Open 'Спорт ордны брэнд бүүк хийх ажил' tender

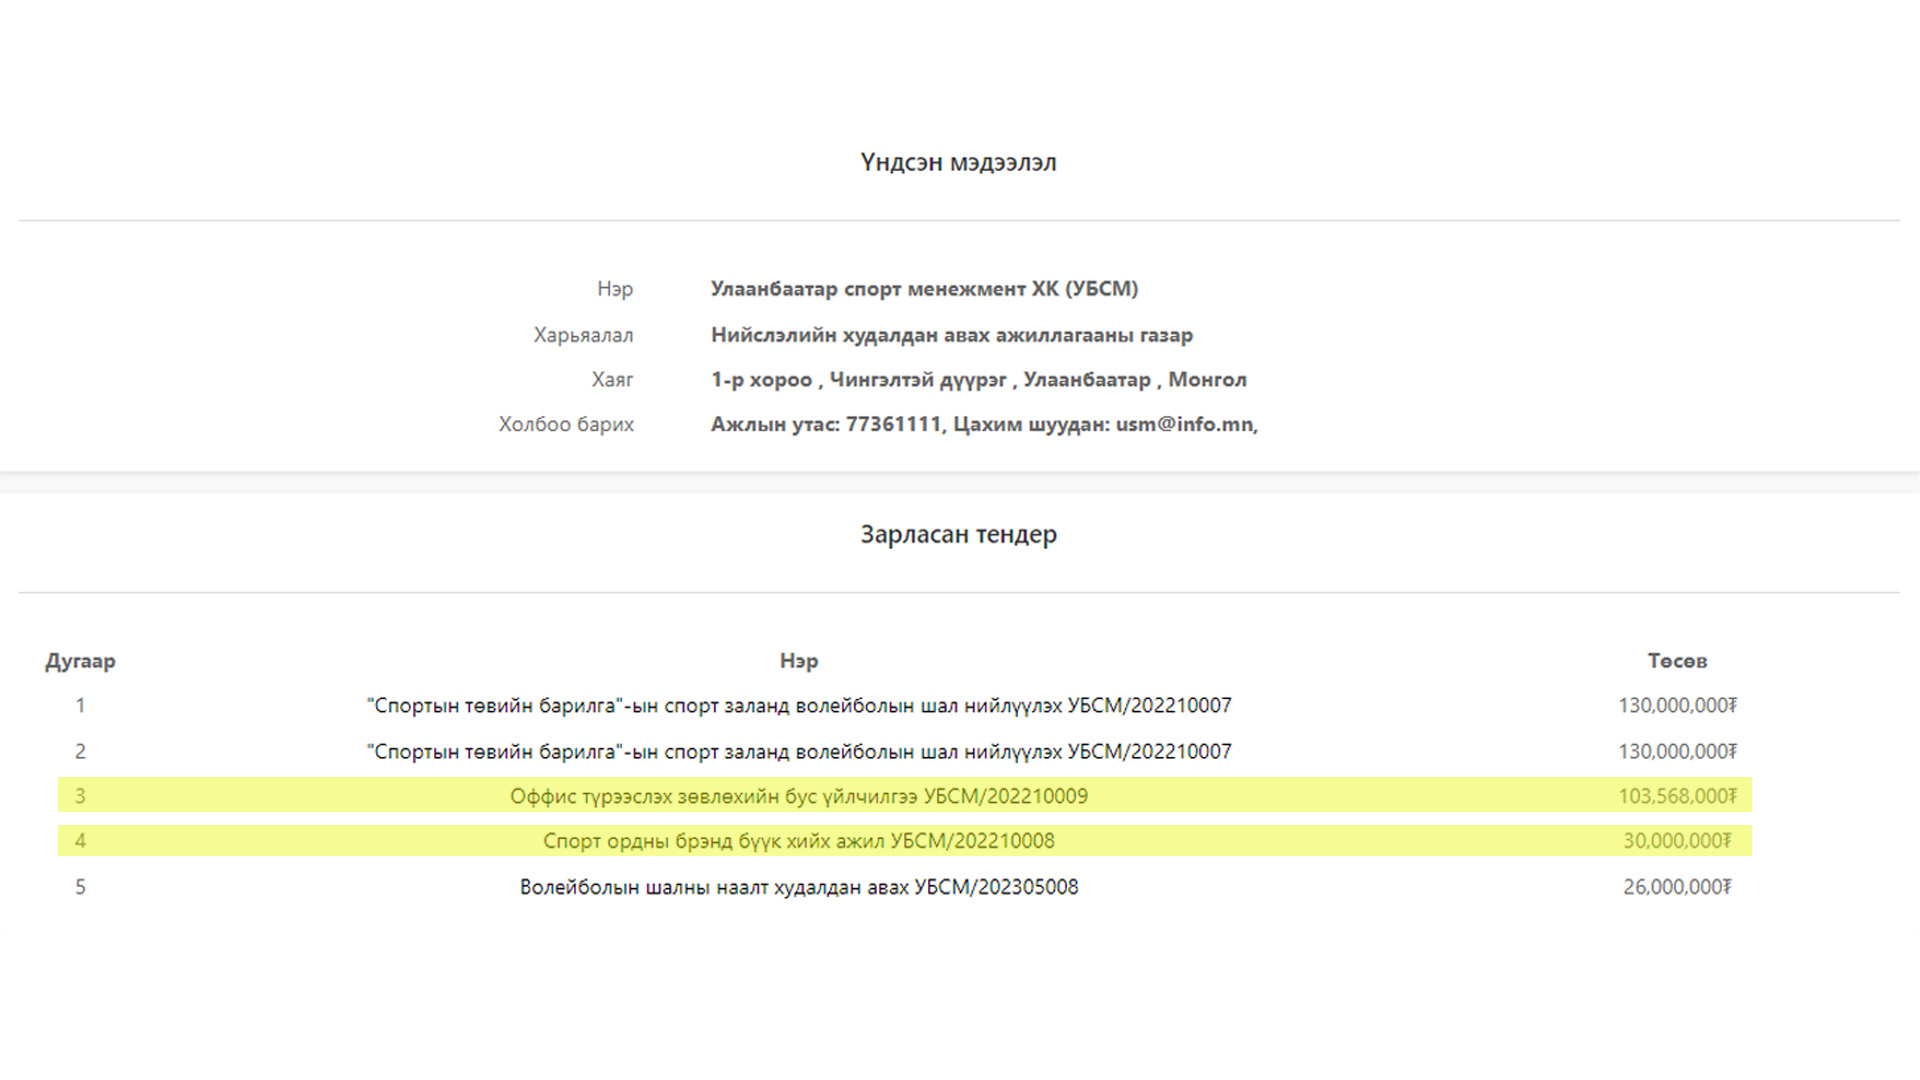point(799,841)
